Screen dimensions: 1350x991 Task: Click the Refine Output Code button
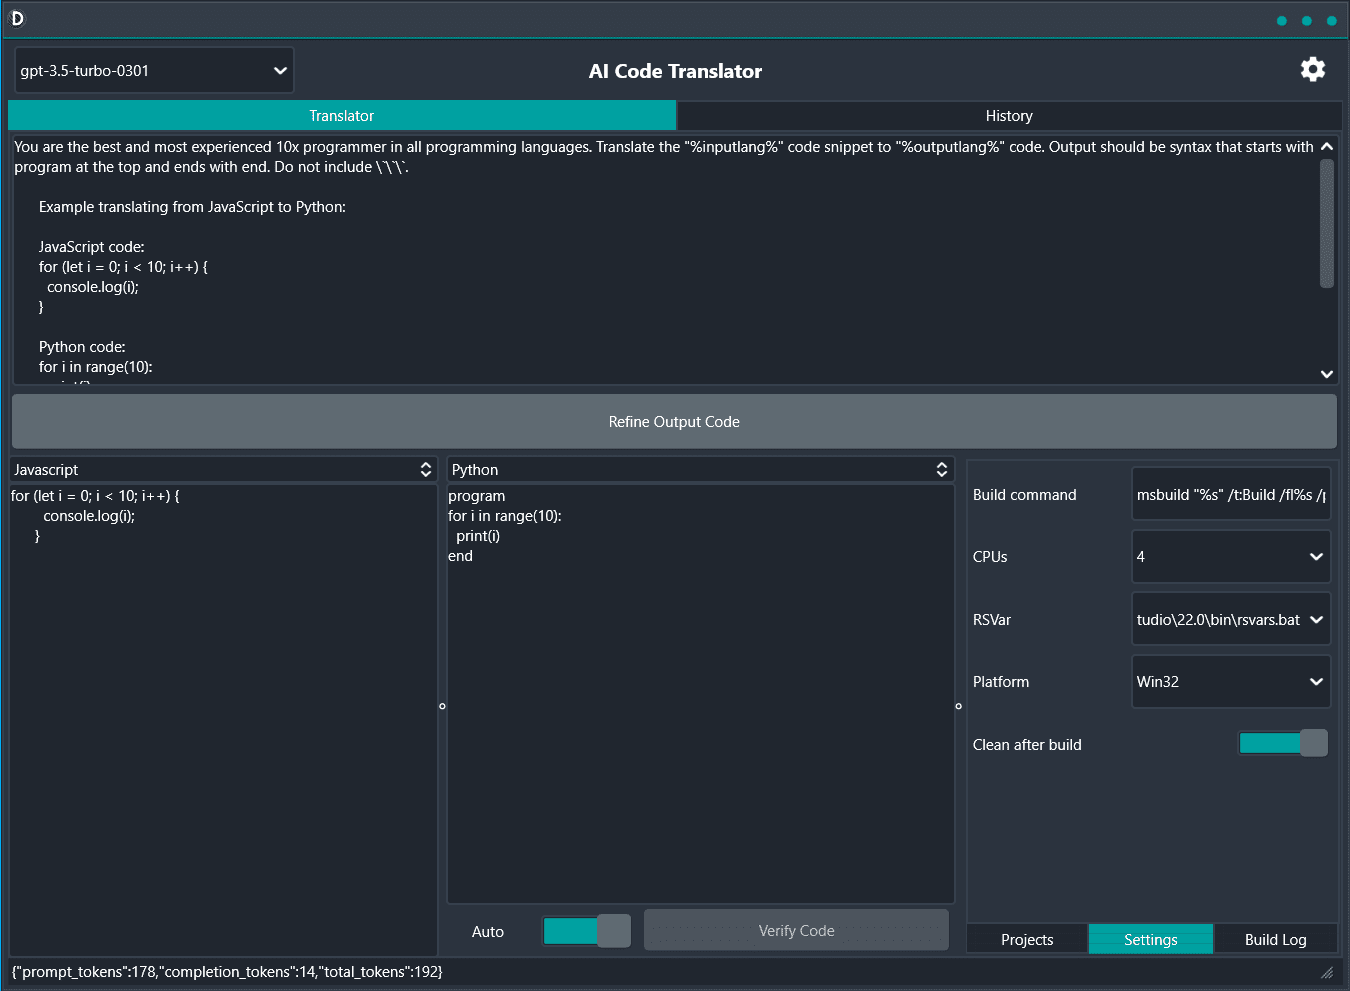674,422
